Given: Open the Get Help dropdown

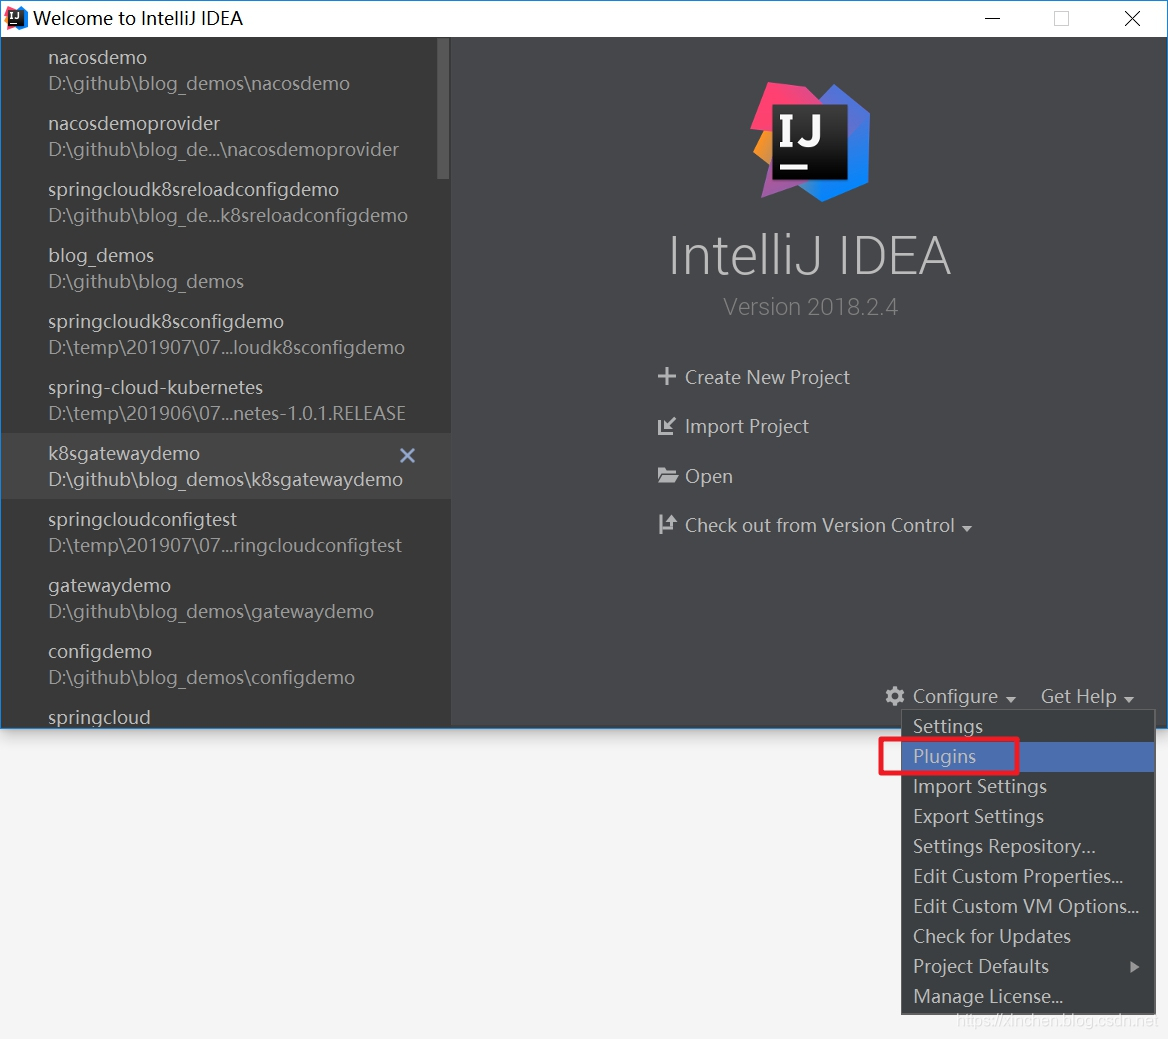Looking at the screenshot, I should (1088, 696).
